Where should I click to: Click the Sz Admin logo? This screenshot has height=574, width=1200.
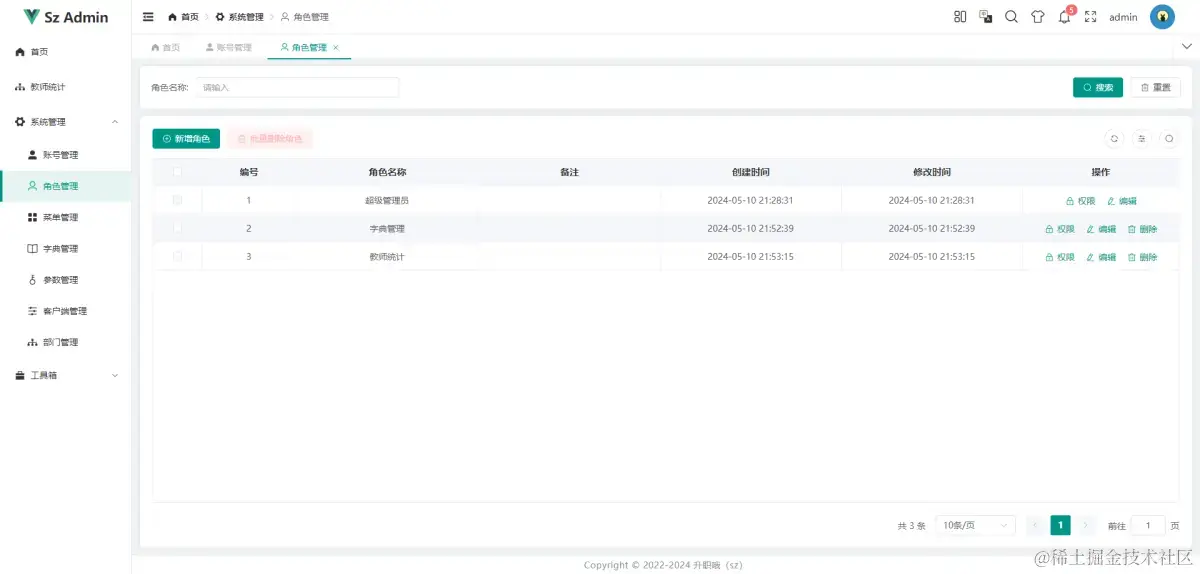pos(66,17)
